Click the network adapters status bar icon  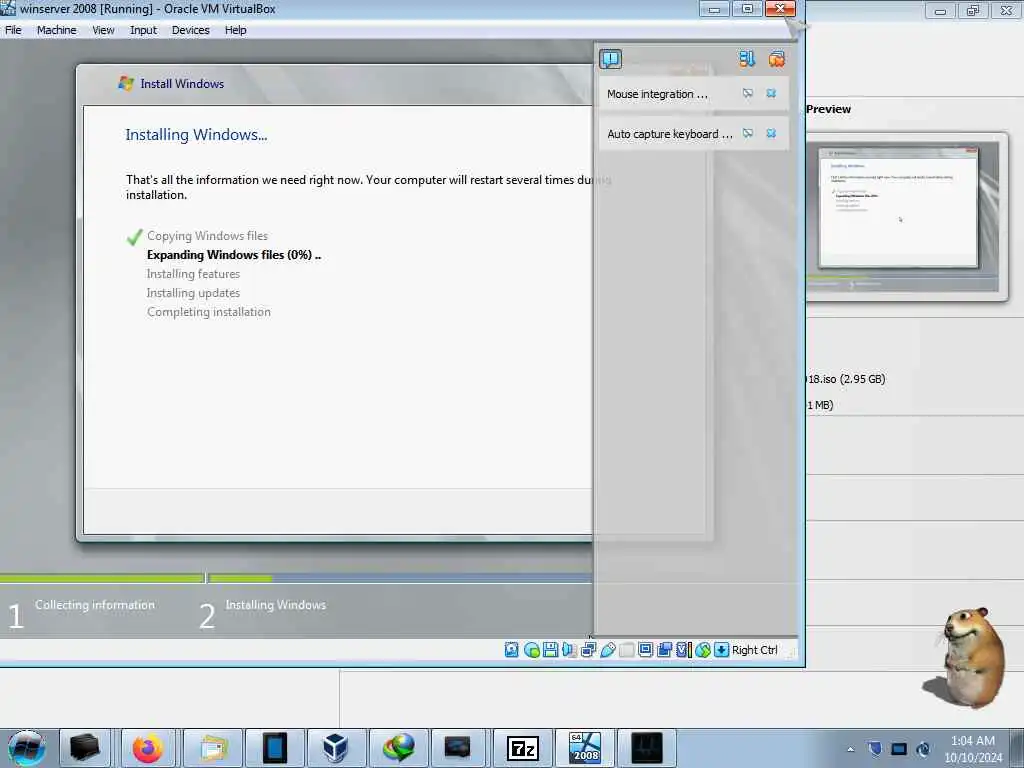(x=588, y=650)
